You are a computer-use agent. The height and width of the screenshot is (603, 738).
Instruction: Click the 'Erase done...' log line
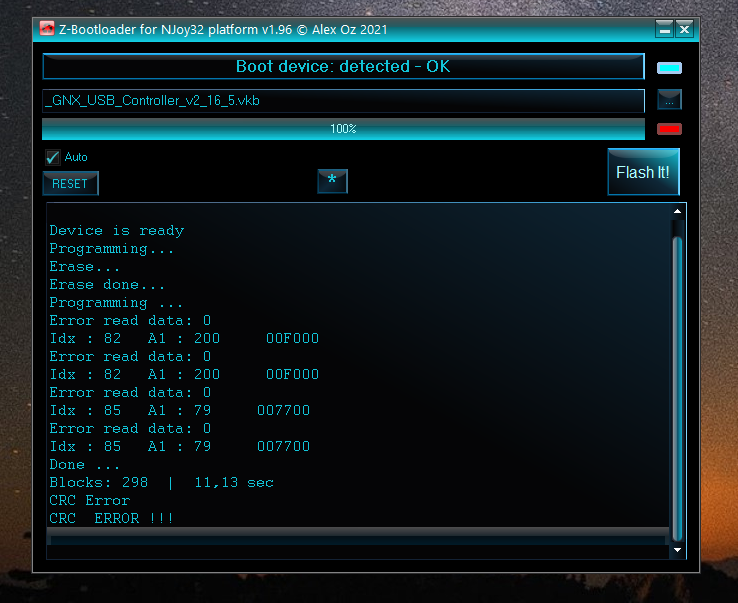click(x=107, y=285)
